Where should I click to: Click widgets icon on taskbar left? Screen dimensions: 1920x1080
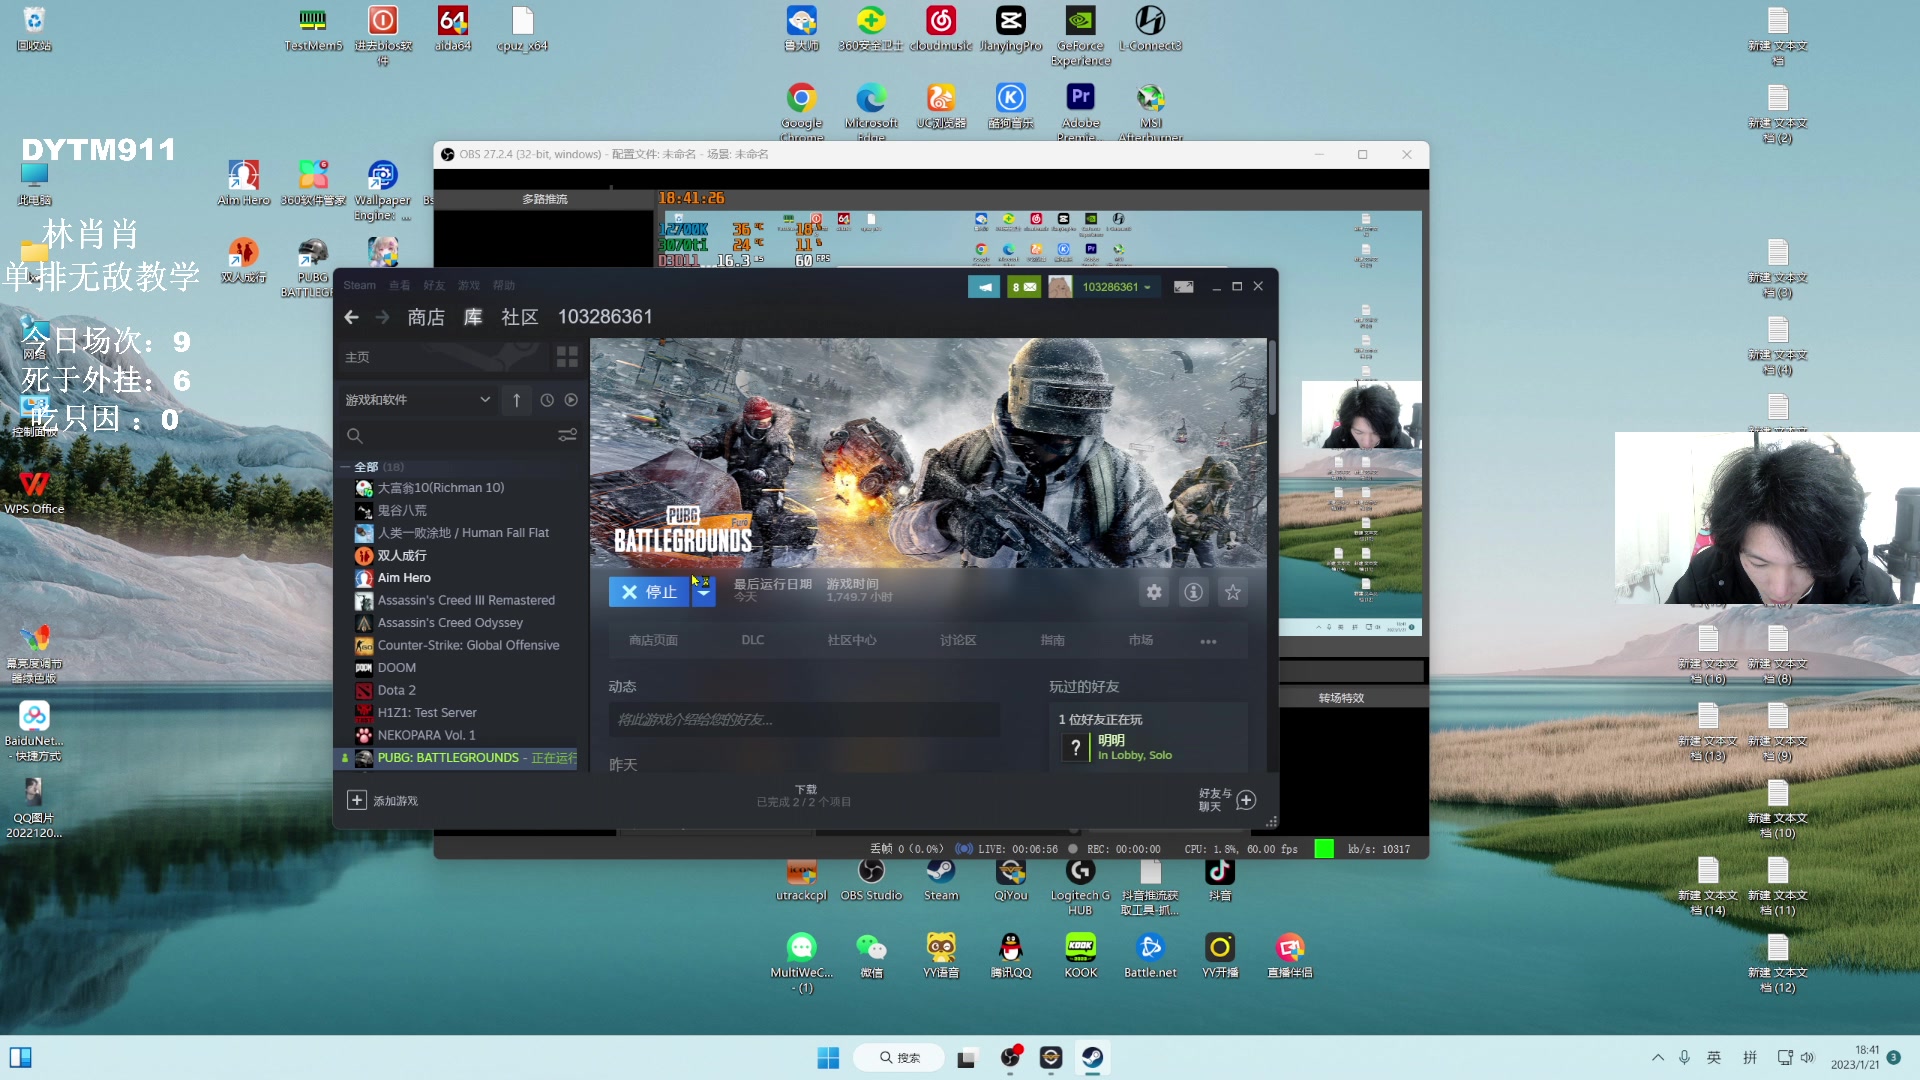point(20,1057)
